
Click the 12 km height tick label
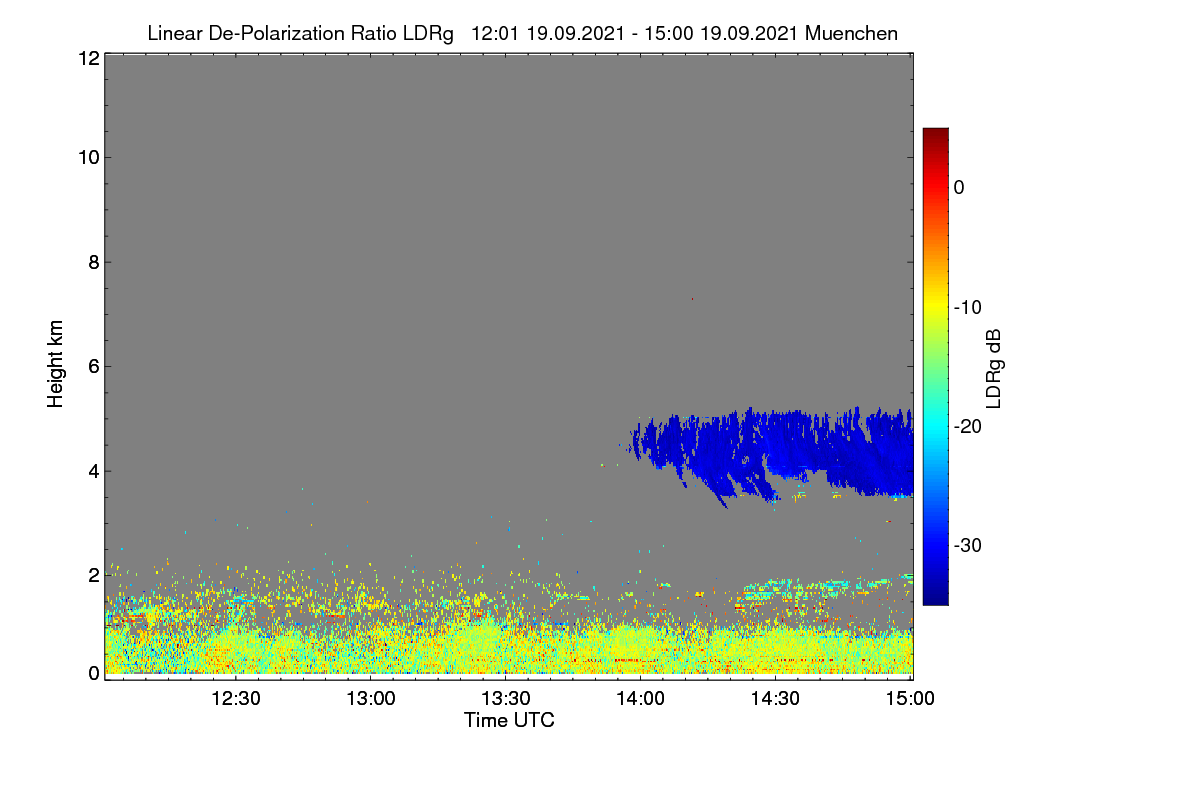87,58
